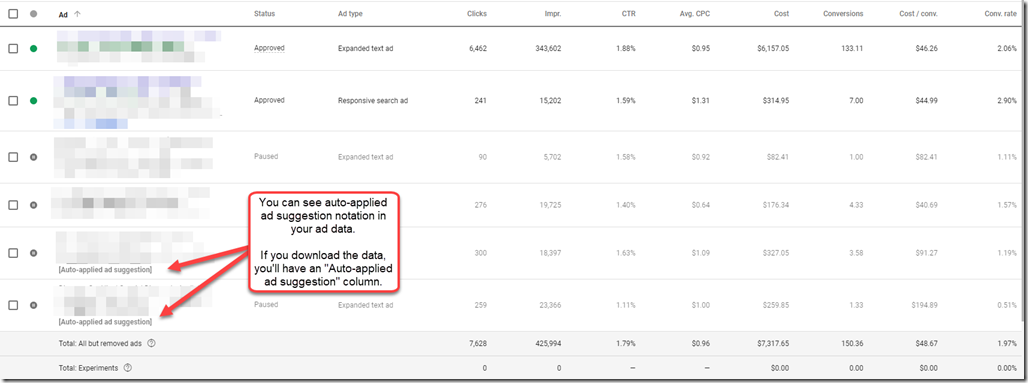Click the $194.89 cost per conversion value
The height and width of the screenshot is (383, 1028).
[x=924, y=305]
